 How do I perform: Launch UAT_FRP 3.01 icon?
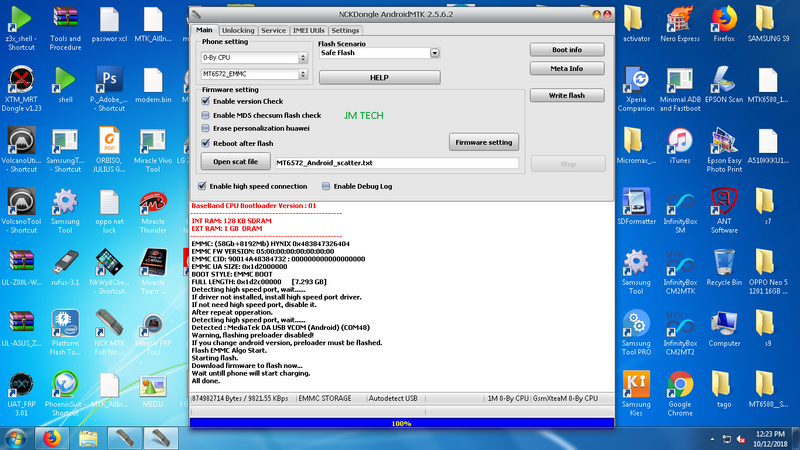(21, 394)
